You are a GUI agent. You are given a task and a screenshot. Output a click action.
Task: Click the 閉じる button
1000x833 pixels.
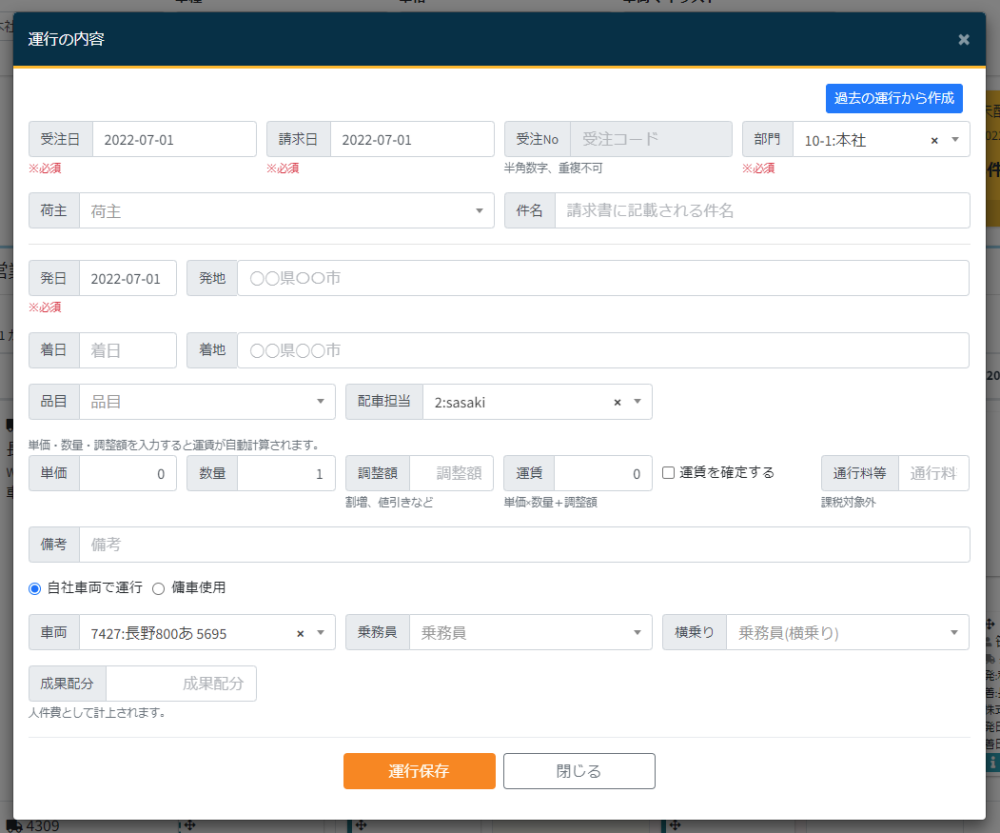[x=579, y=771]
